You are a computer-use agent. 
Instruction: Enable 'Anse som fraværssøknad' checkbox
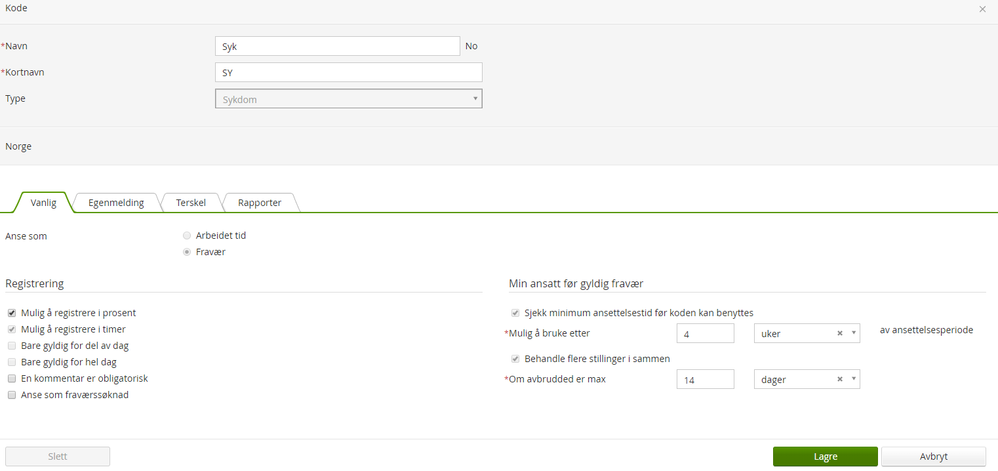(x=12, y=395)
